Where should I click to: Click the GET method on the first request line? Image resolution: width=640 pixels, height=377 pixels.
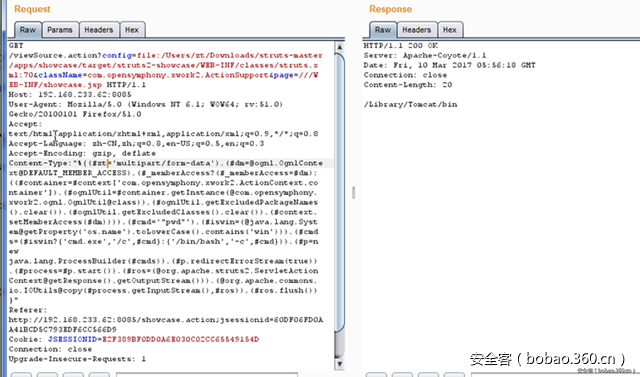pos(16,46)
